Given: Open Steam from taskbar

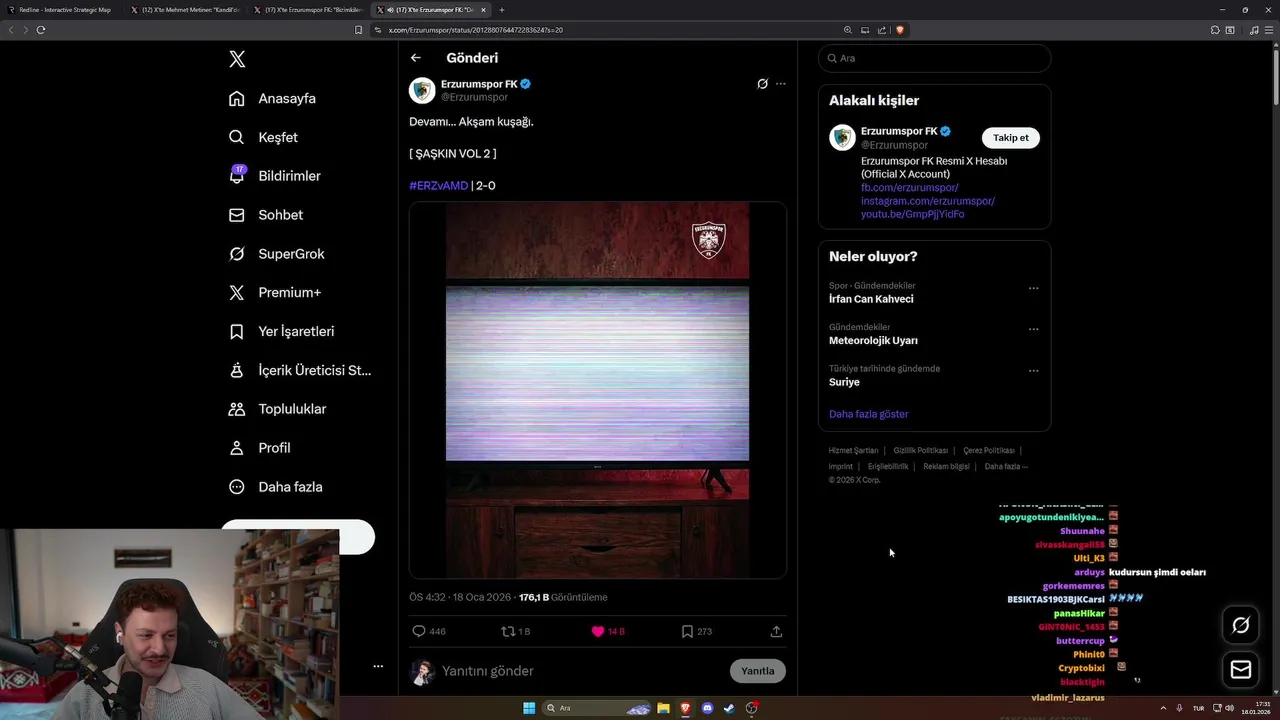Looking at the screenshot, I should tap(729, 708).
